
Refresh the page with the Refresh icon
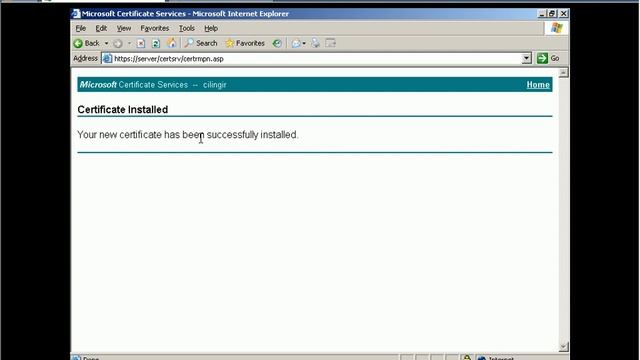click(x=156, y=43)
